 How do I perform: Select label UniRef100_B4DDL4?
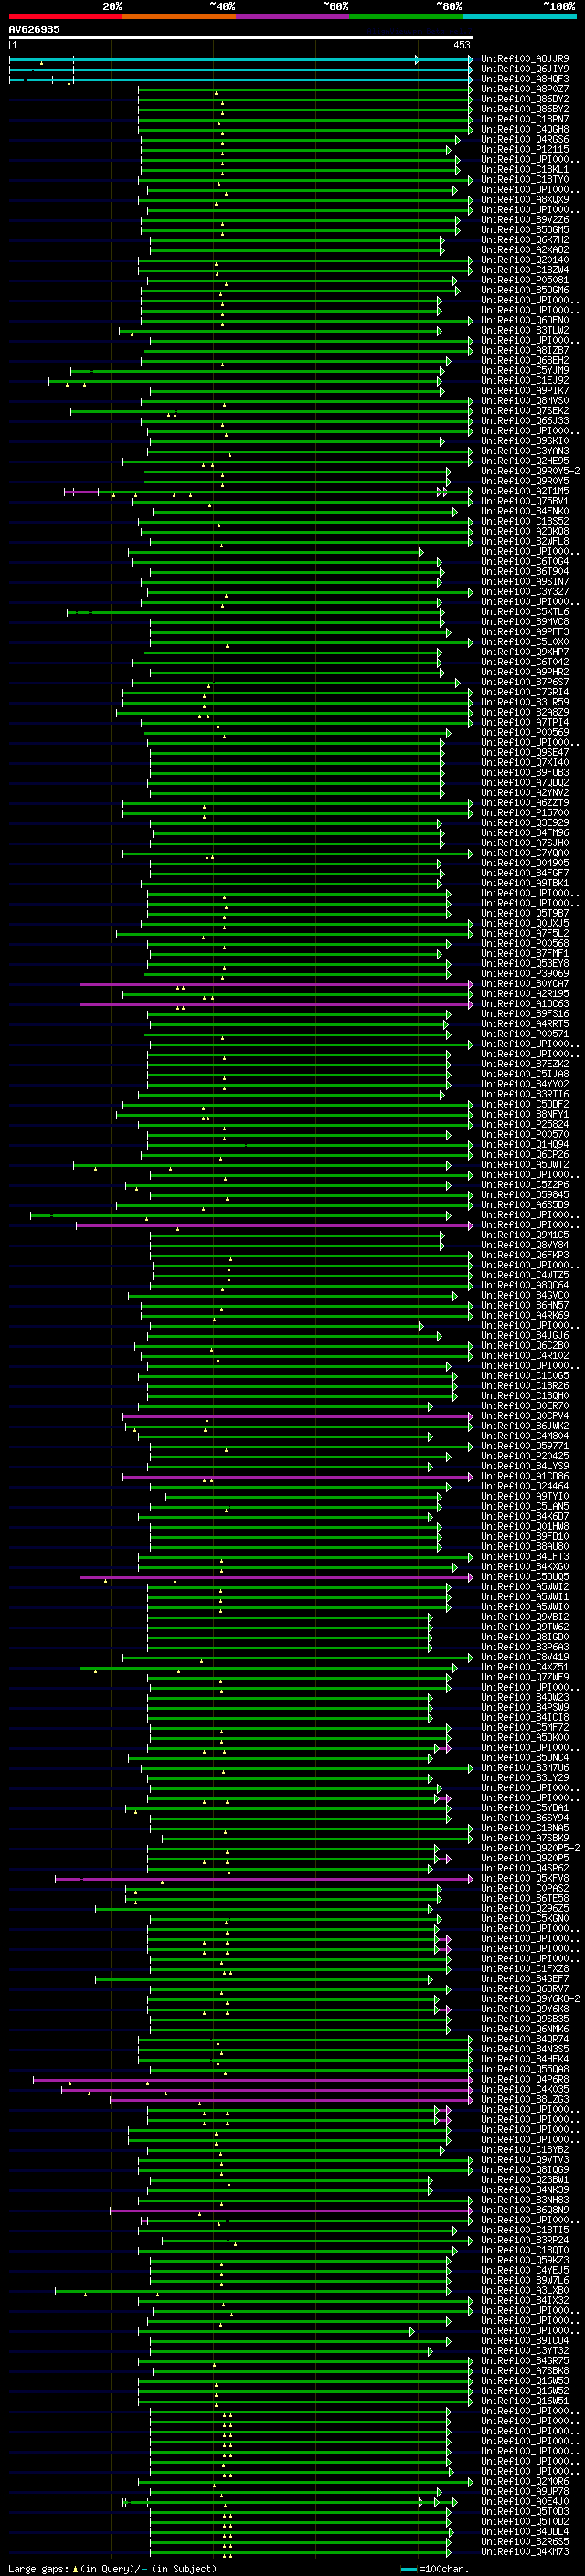tap(525, 2531)
